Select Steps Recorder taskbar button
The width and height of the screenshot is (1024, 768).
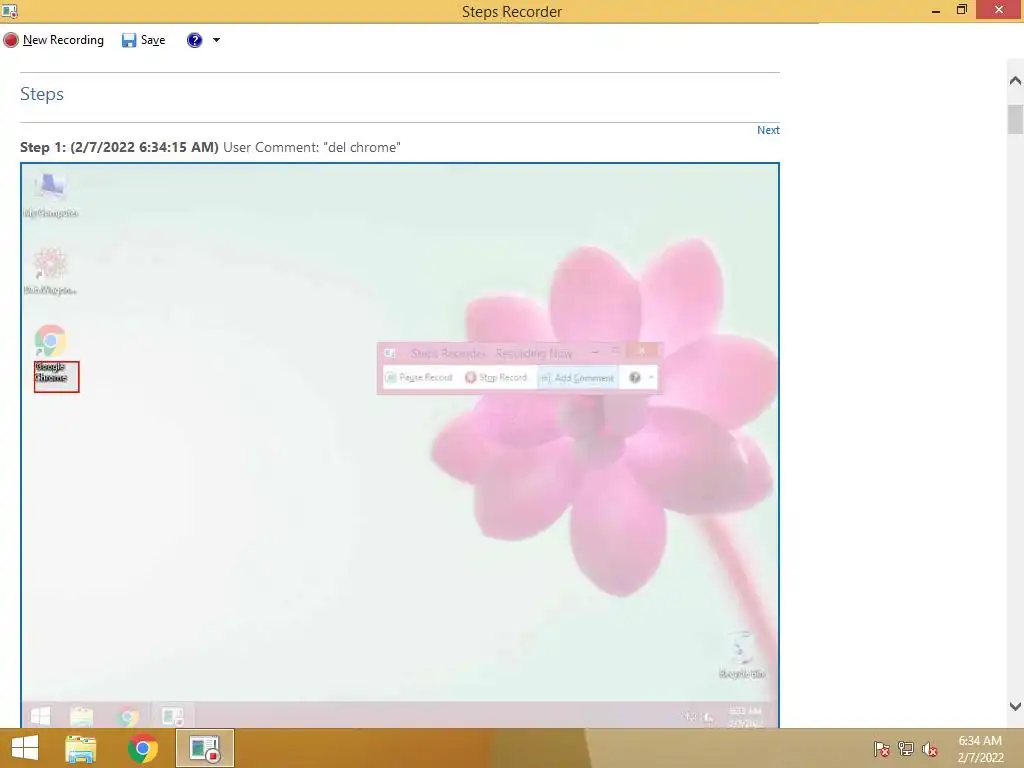(204, 748)
